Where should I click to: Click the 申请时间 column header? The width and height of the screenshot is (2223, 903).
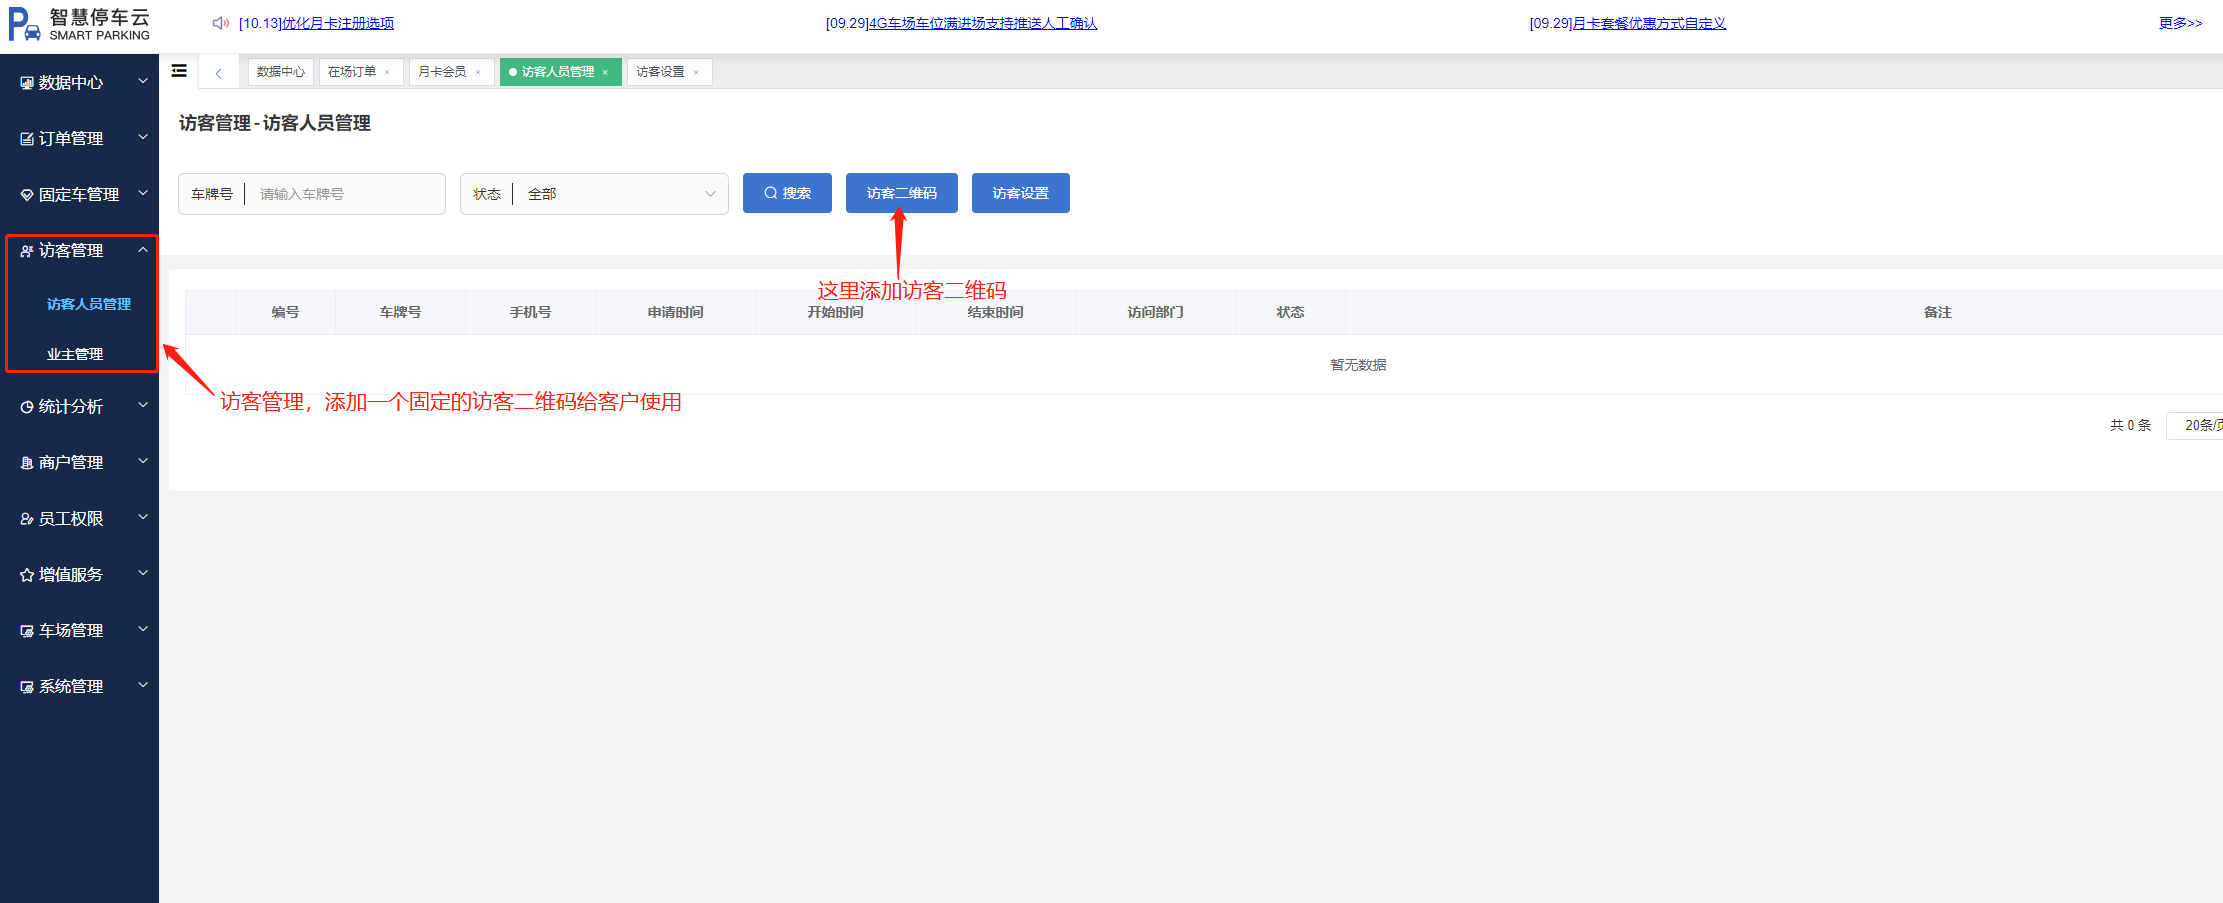click(675, 312)
